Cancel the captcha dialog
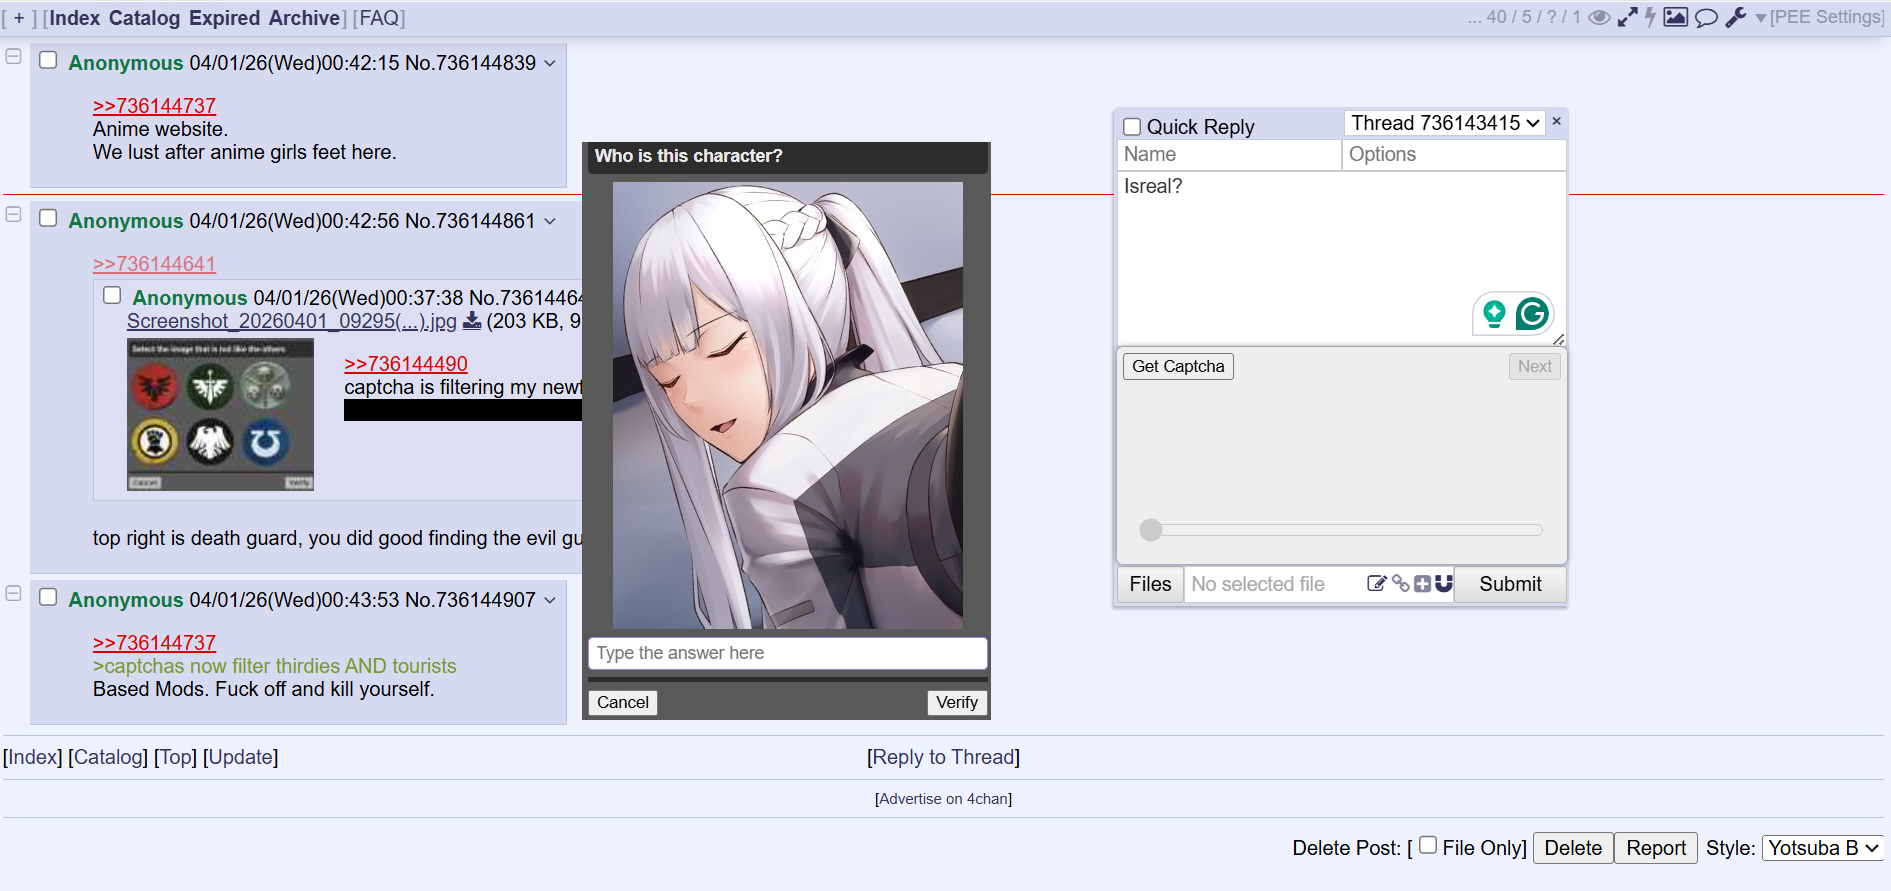The width and height of the screenshot is (1891, 891). click(623, 702)
